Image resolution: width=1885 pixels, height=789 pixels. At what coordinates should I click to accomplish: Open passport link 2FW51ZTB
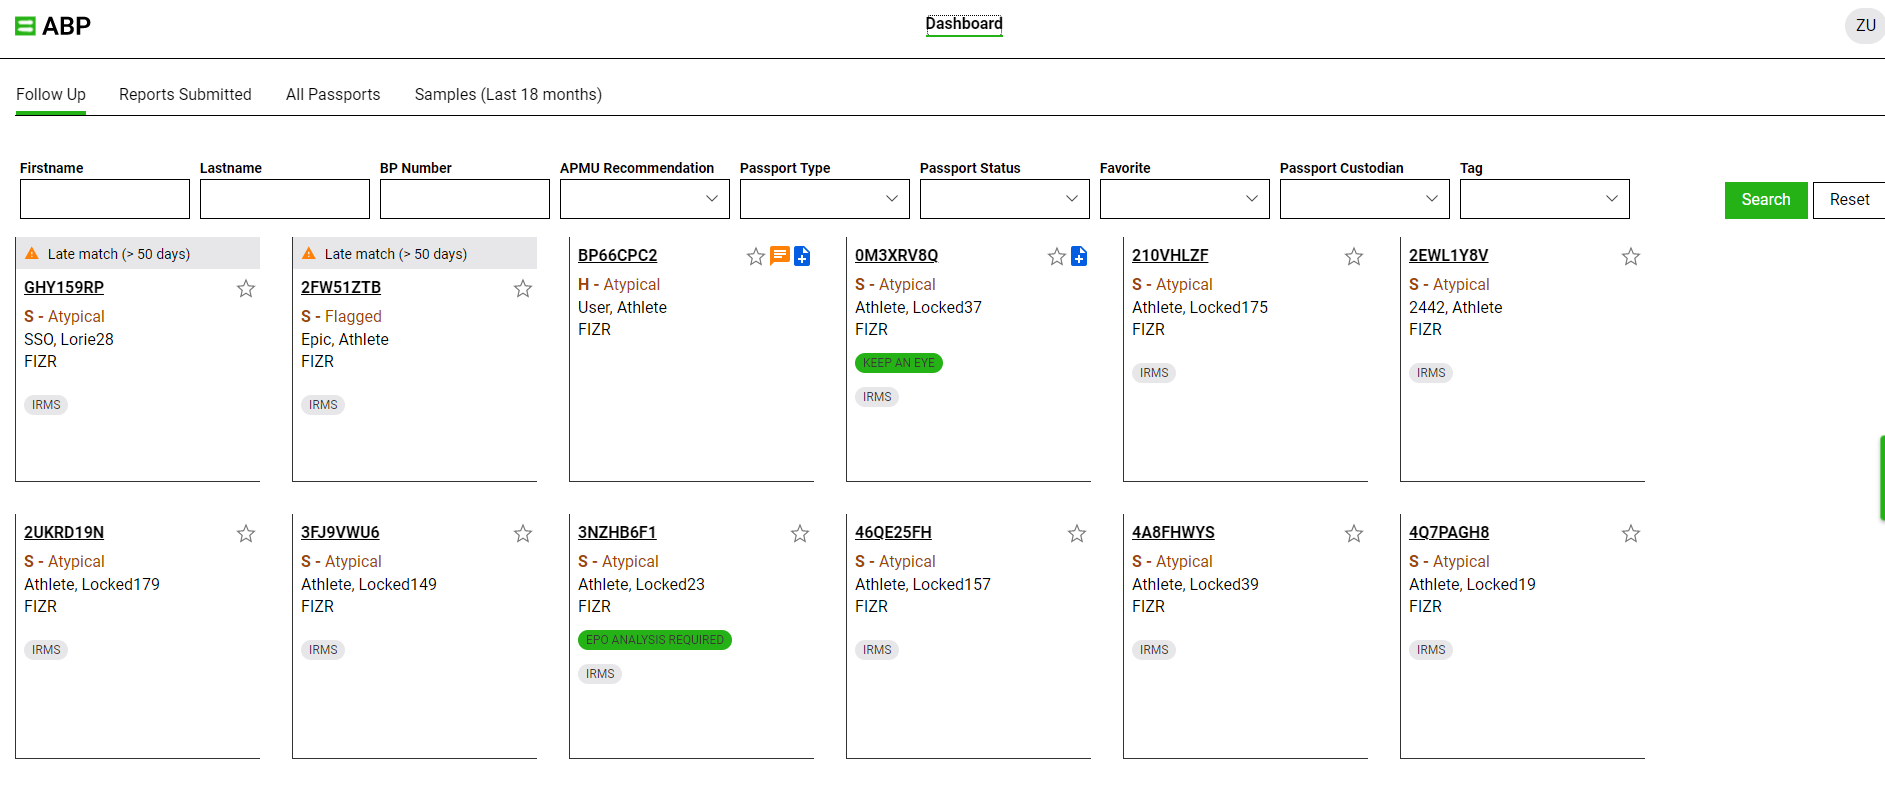coord(341,288)
